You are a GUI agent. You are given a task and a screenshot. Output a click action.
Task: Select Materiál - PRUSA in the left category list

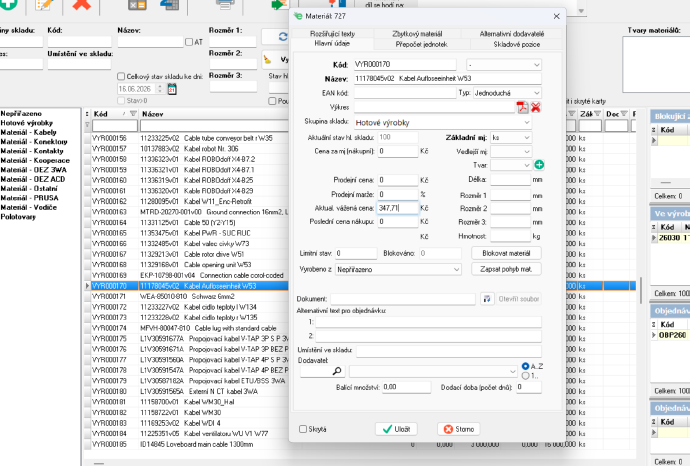coord(29,198)
